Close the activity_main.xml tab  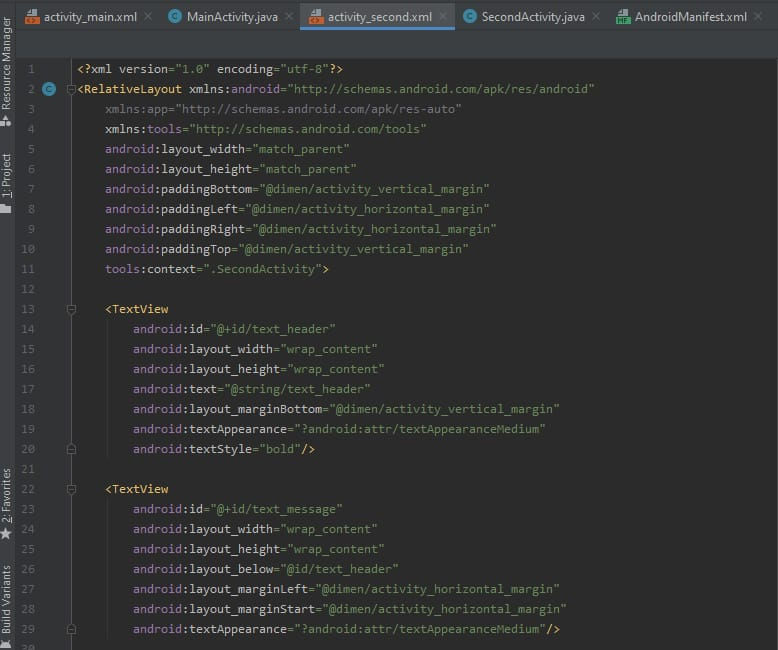(148, 17)
